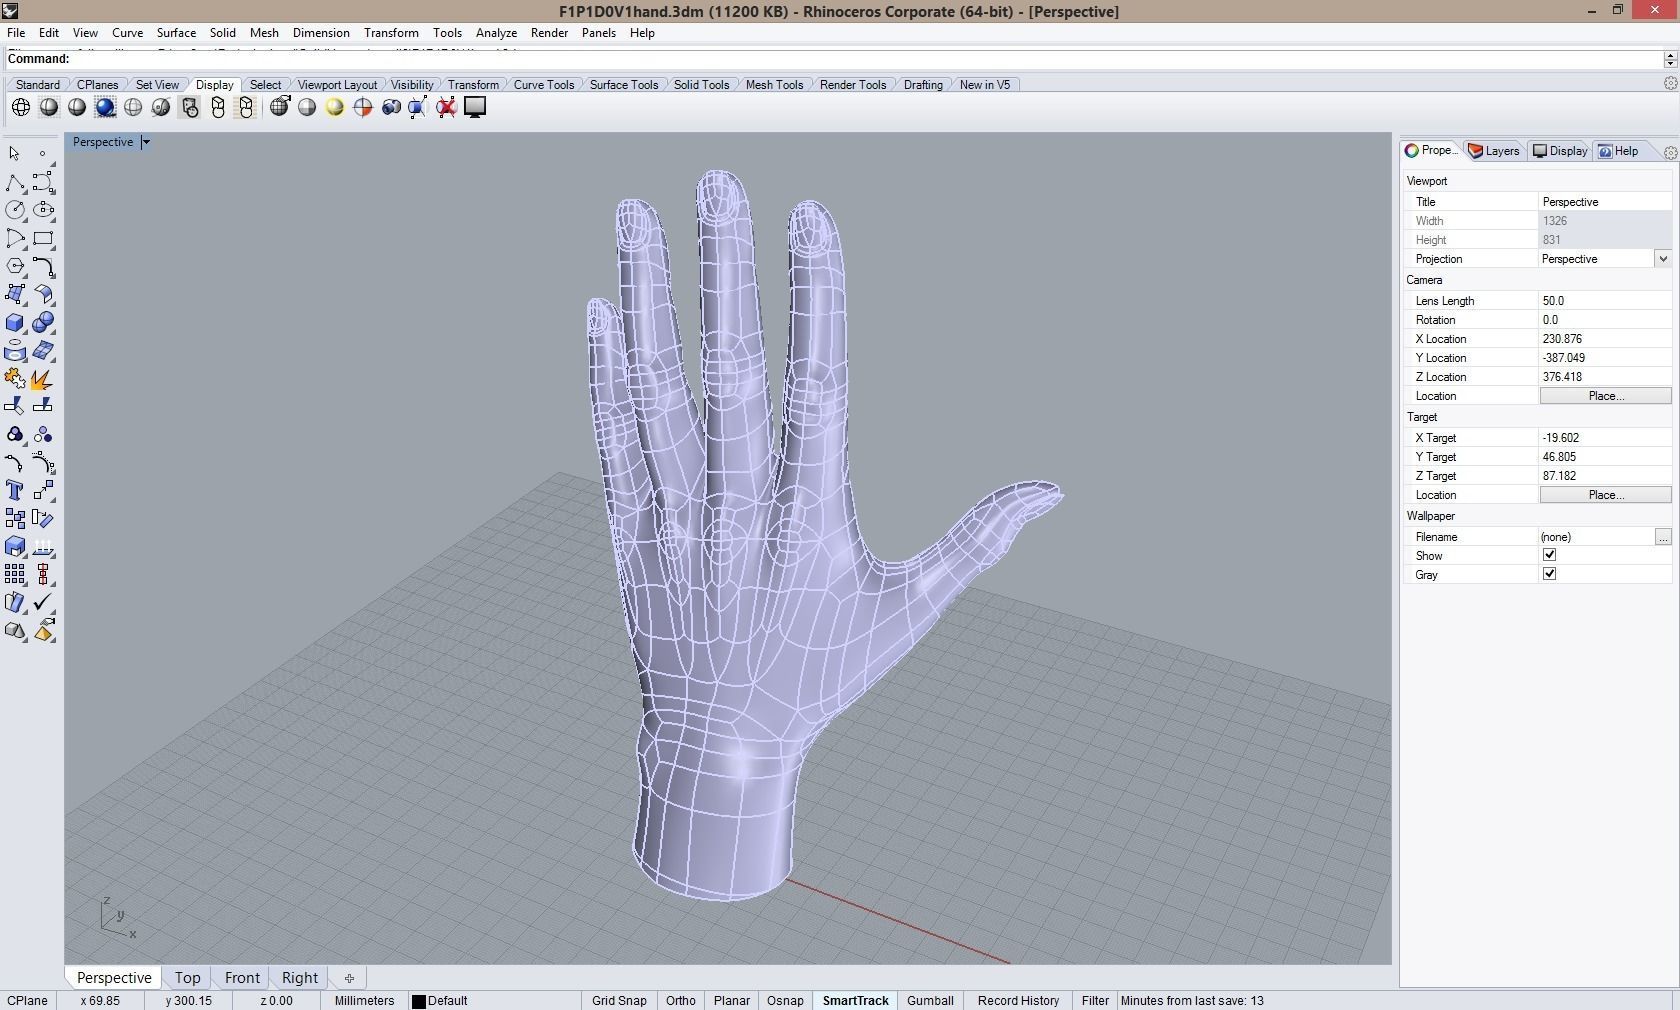1680x1010 pixels.
Task: Click the Target Location Place button
Action: tap(1605, 495)
